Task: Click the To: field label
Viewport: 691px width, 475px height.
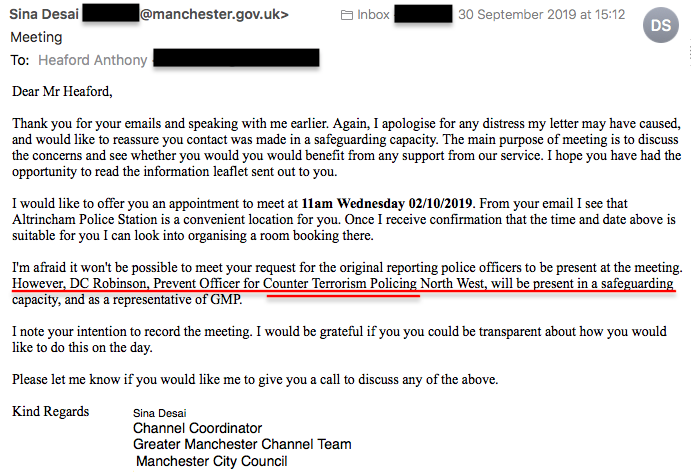Action: tap(20, 60)
